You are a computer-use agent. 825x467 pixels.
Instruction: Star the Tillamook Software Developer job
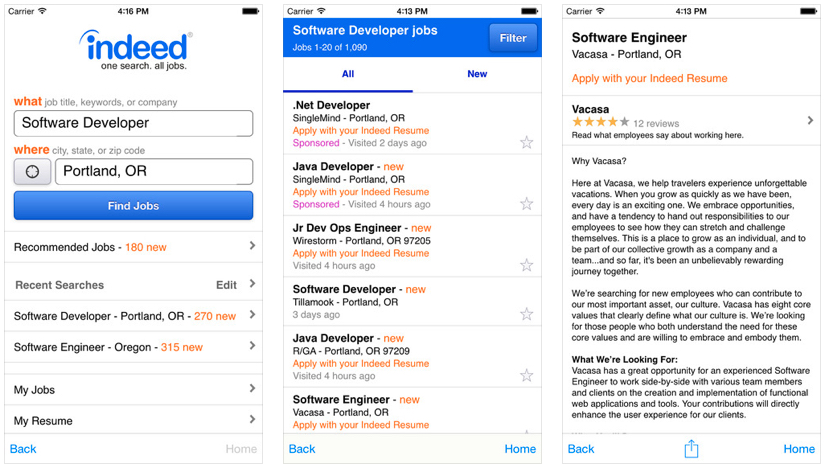526,314
